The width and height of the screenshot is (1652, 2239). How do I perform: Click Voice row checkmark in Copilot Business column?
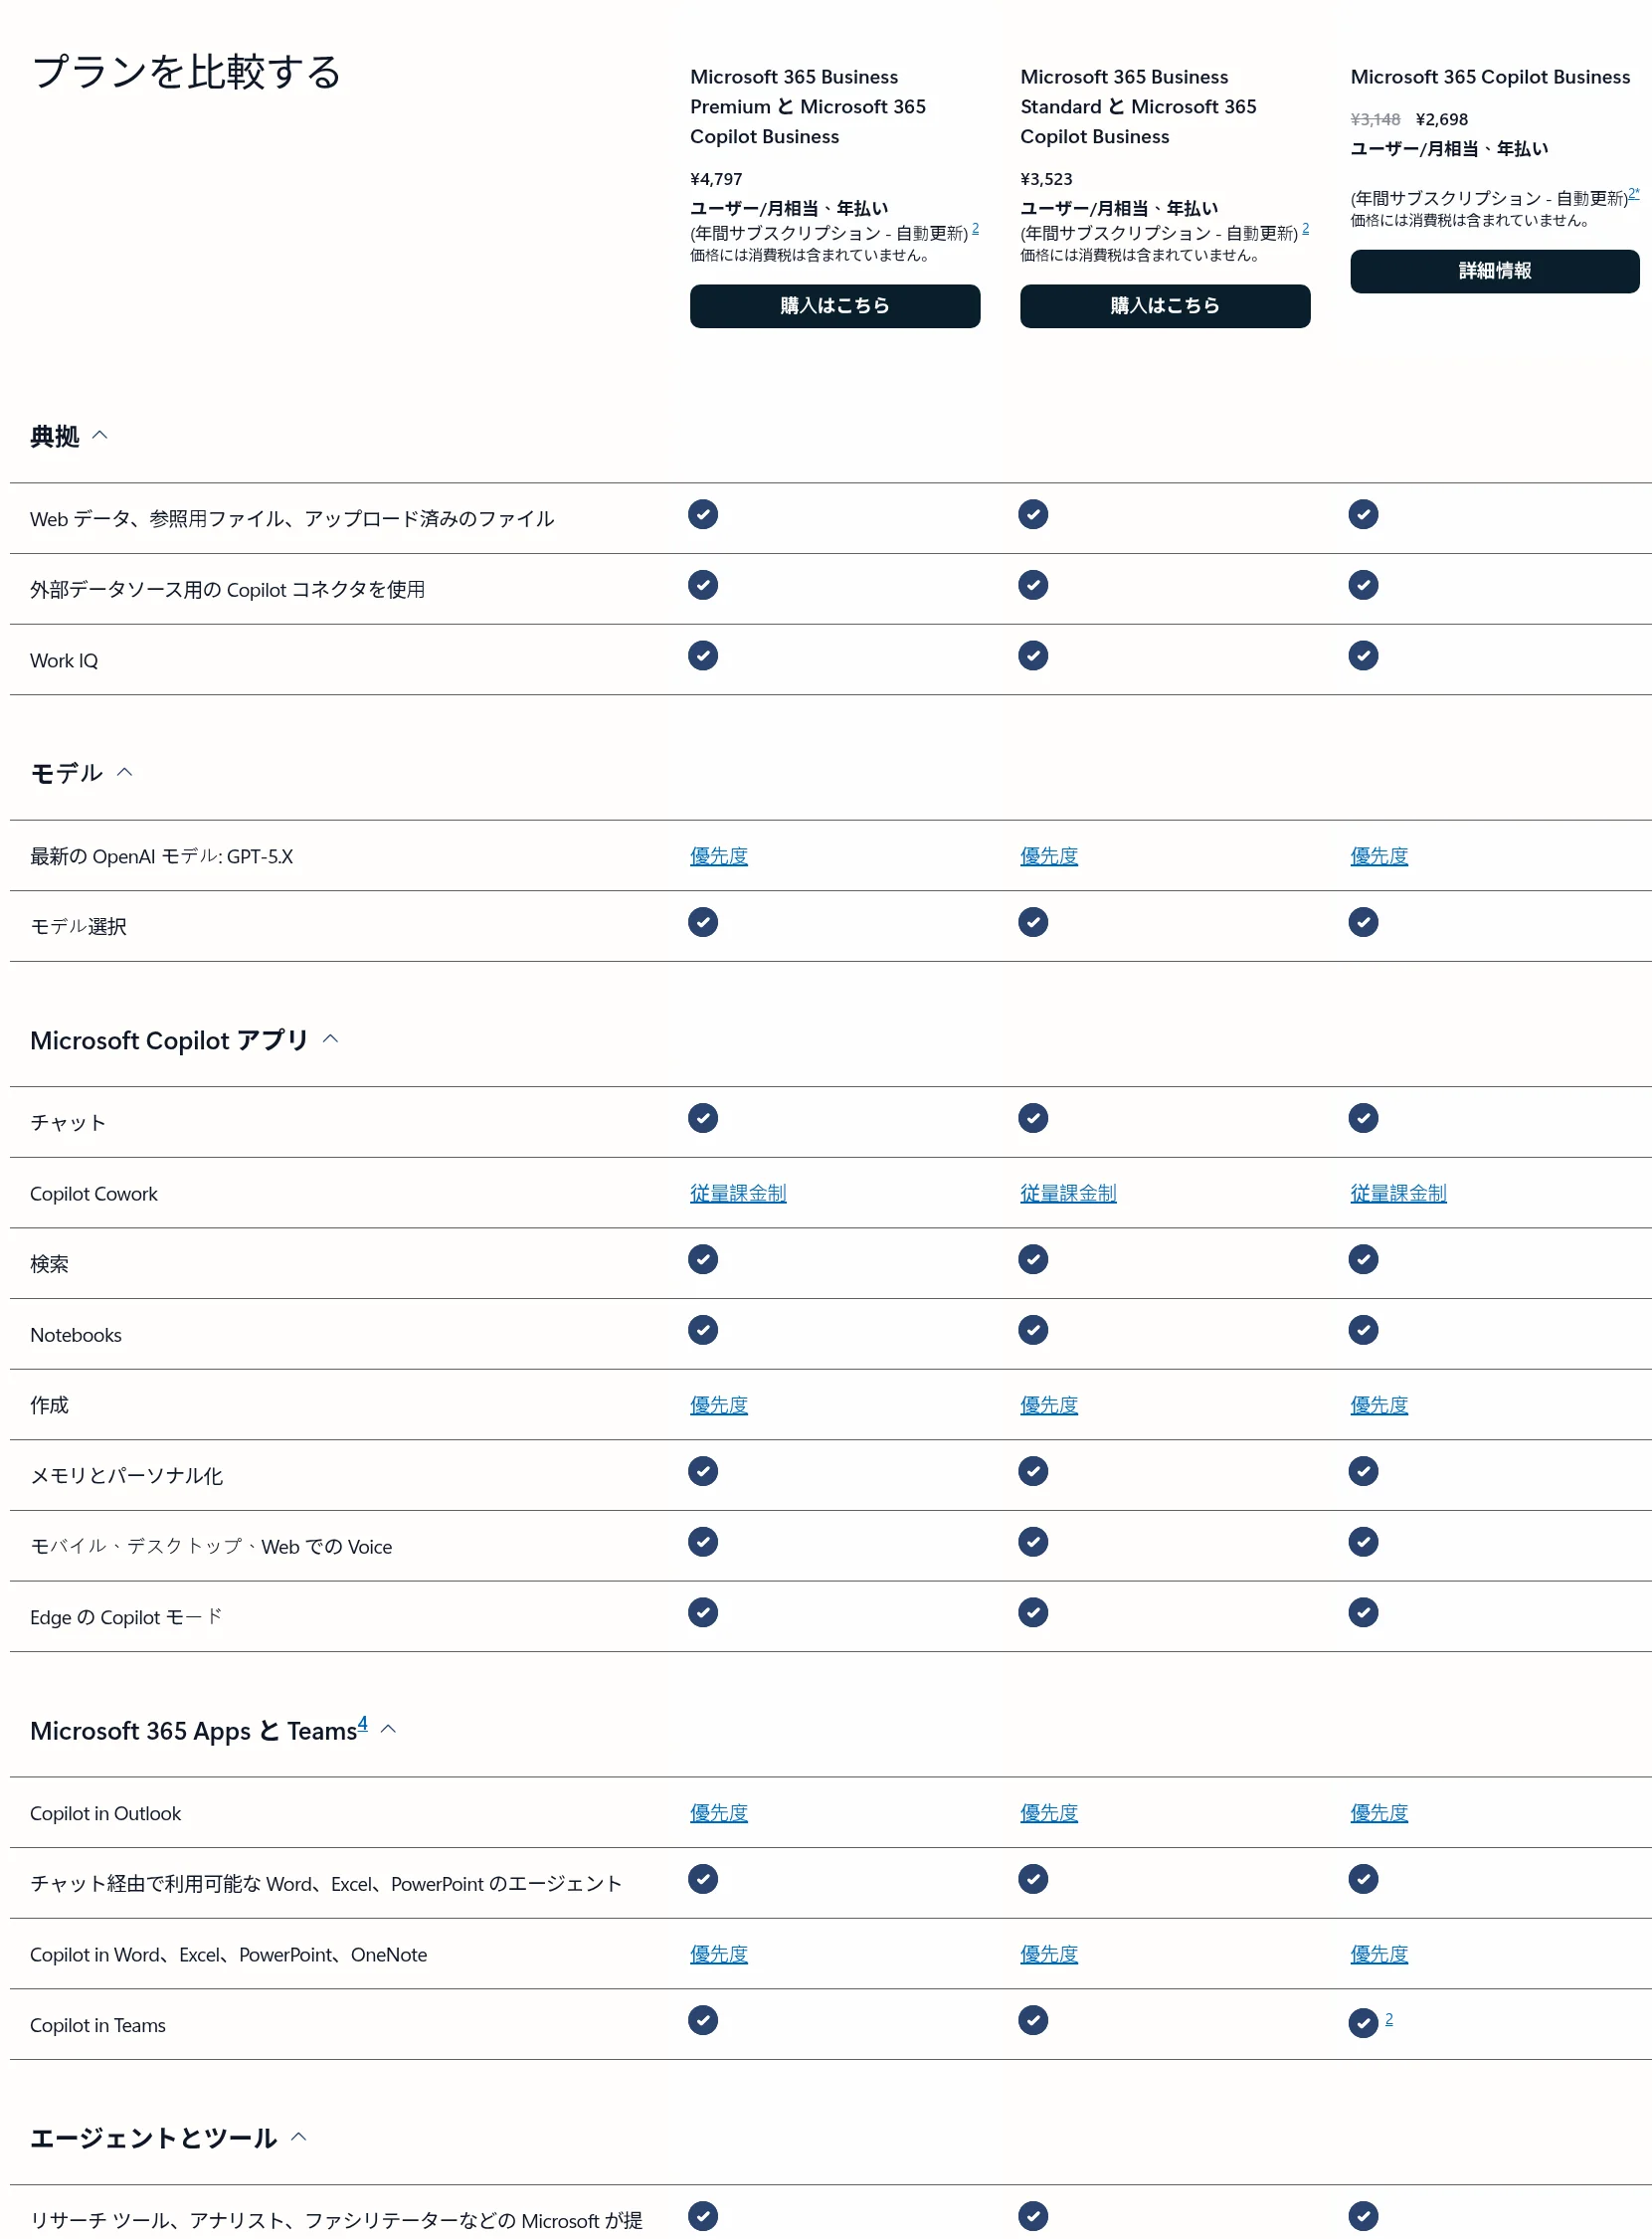1363,1542
